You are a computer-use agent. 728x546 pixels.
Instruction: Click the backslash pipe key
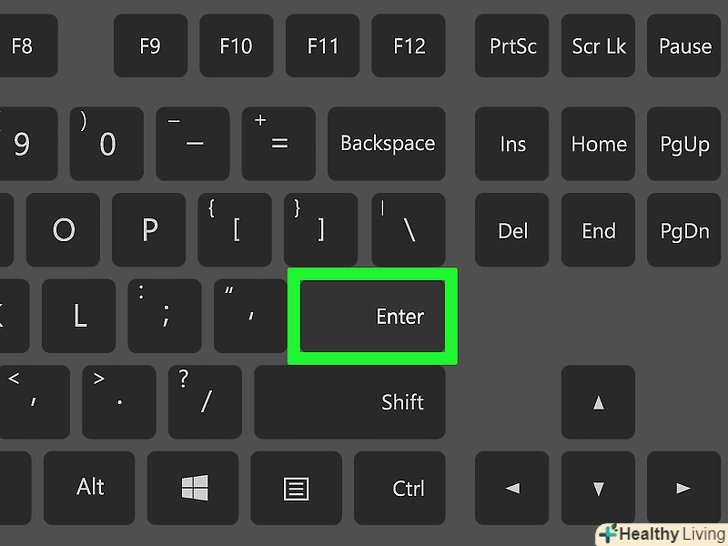[x=409, y=230]
